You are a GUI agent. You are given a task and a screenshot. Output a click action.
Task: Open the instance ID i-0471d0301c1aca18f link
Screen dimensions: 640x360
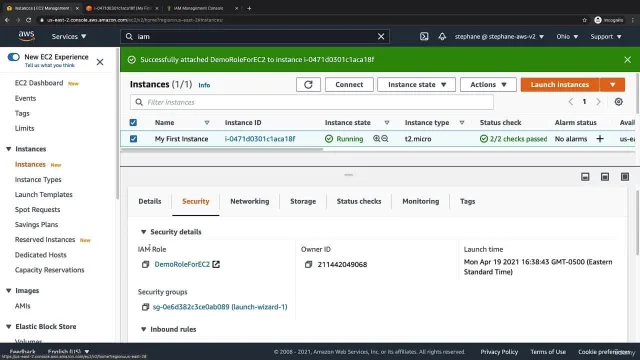260,139
